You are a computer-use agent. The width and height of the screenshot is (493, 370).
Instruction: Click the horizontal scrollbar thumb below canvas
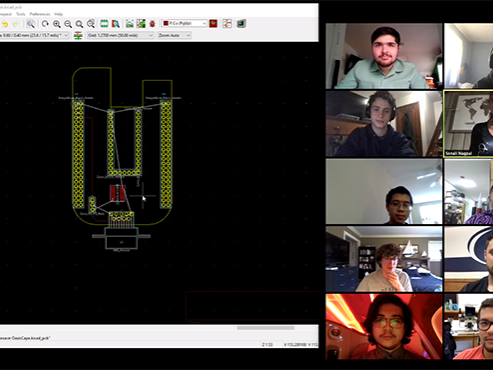(x=265, y=328)
